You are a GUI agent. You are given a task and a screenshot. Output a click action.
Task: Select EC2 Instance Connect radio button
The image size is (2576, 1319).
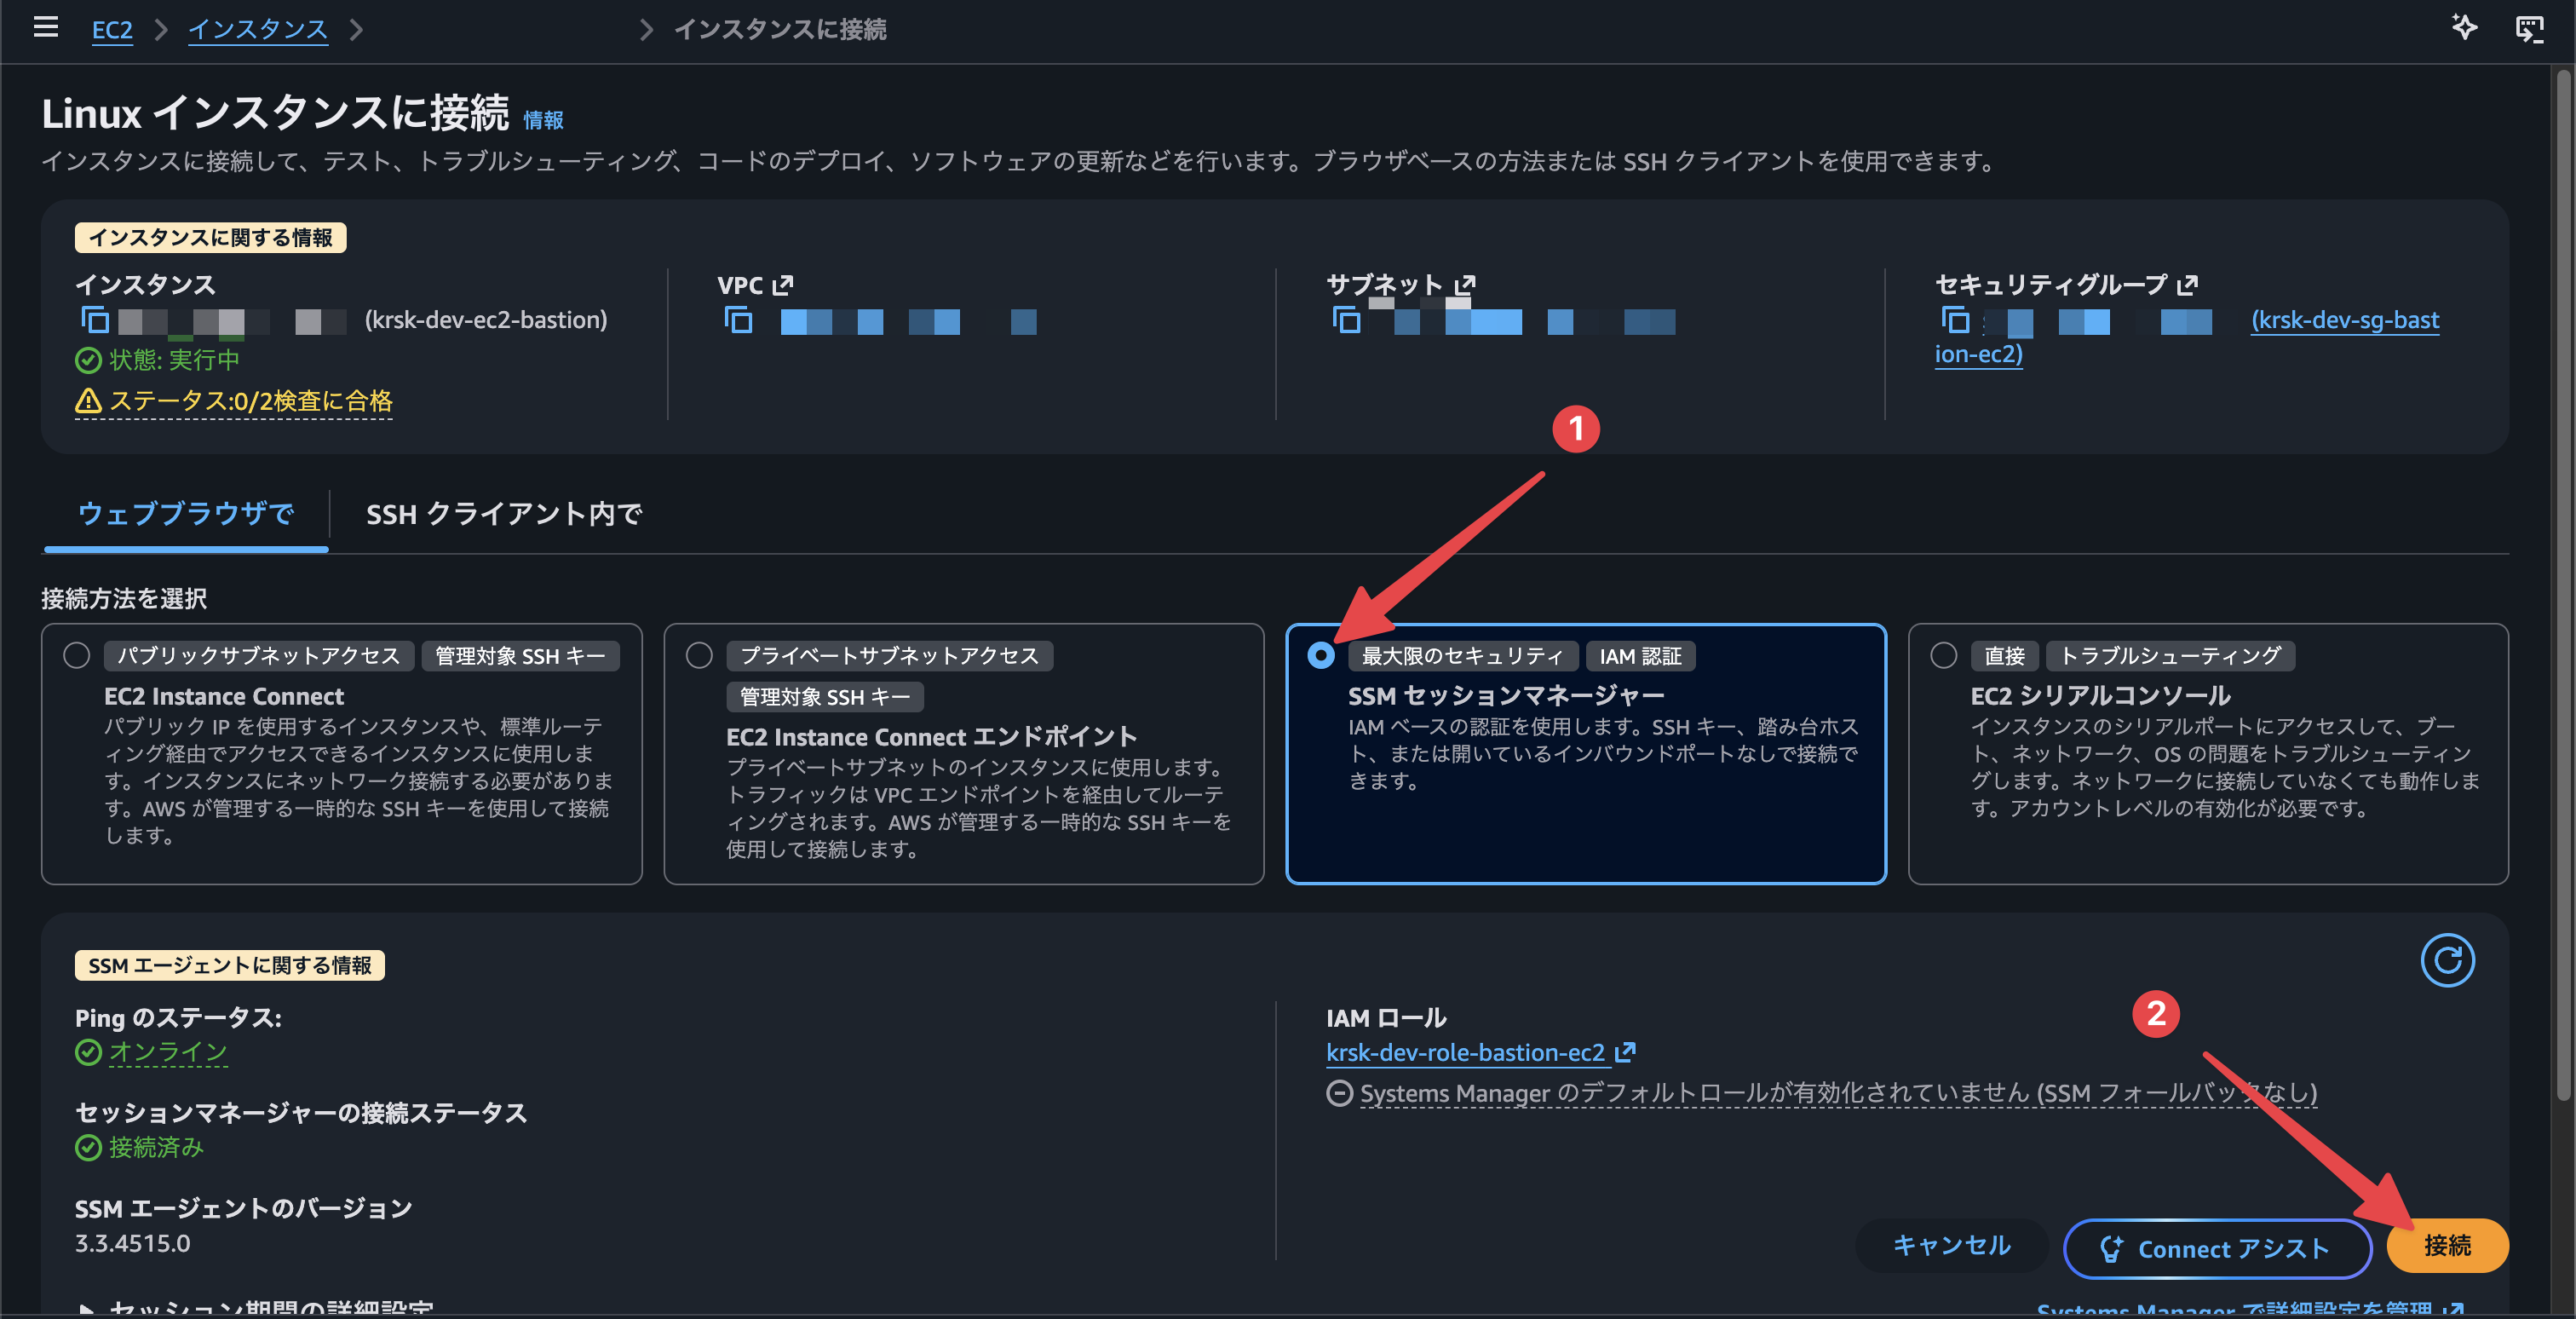pyautogui.click(x=77, y=656)
